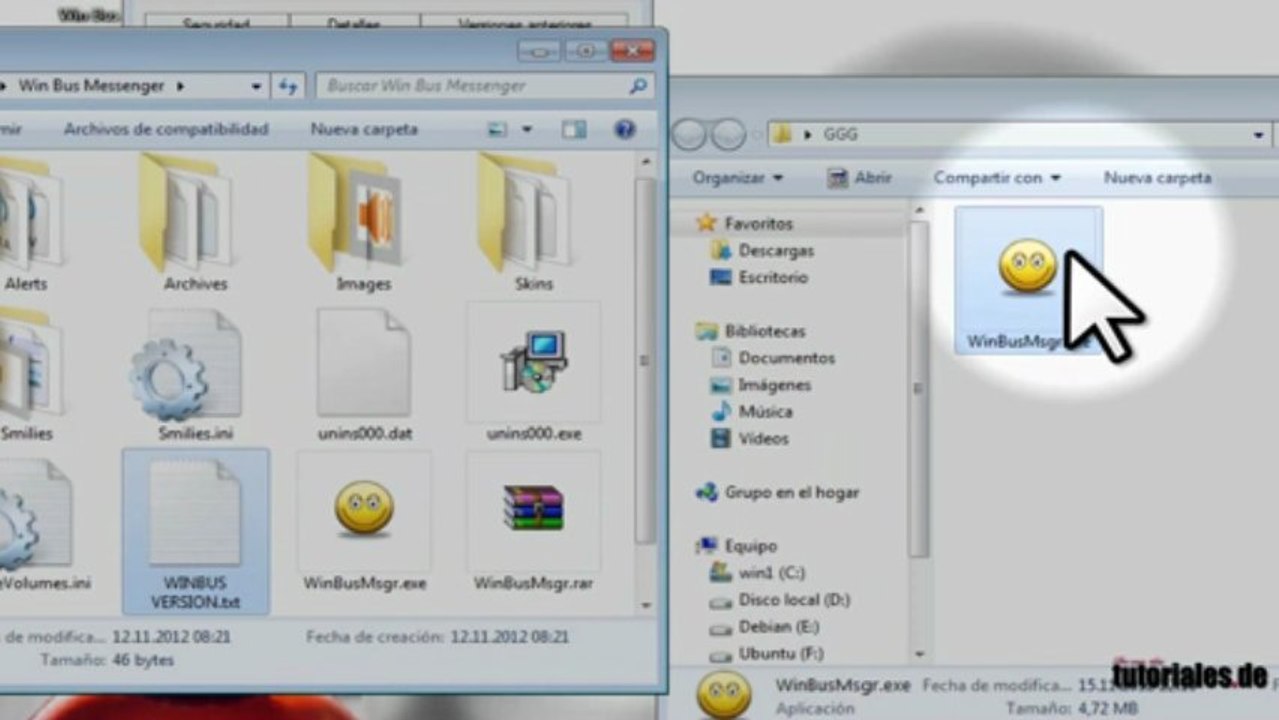Screen dimensions: 1279x720
Task: Click Nueva carpeta in left window
Action: pos(364,129)
